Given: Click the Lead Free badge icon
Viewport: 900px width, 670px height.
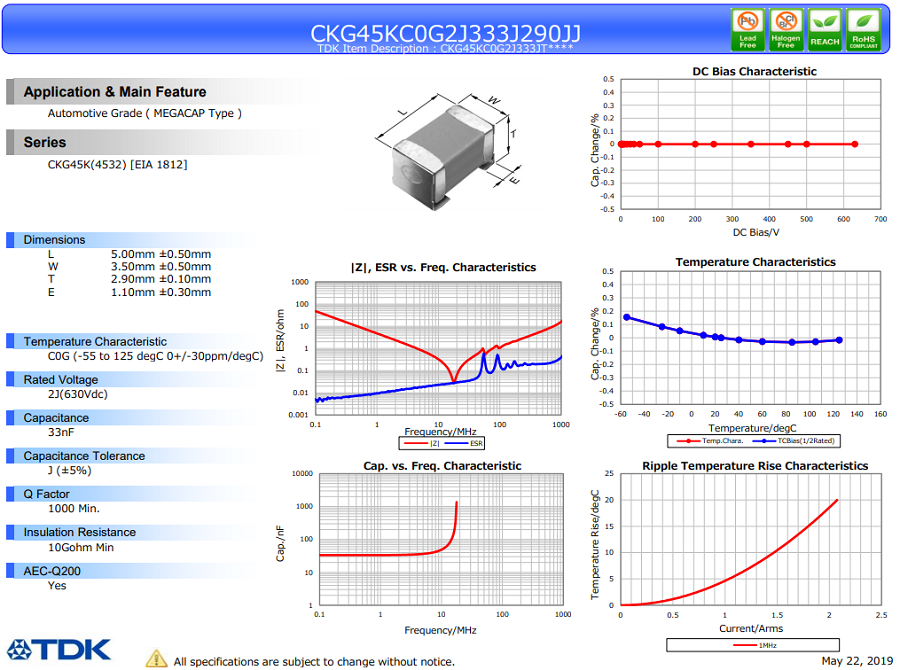Looking at the screenshot, I should click(747, 29).
